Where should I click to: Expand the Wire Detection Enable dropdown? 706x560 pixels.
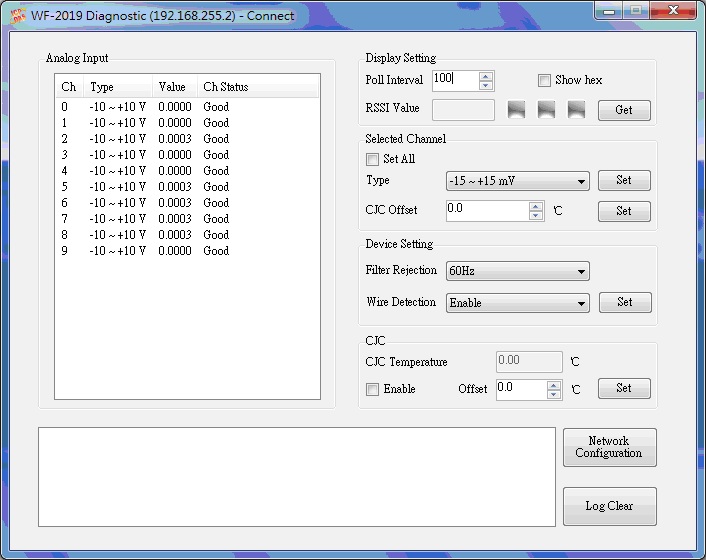pyautogui.click(x=517, y=303)
